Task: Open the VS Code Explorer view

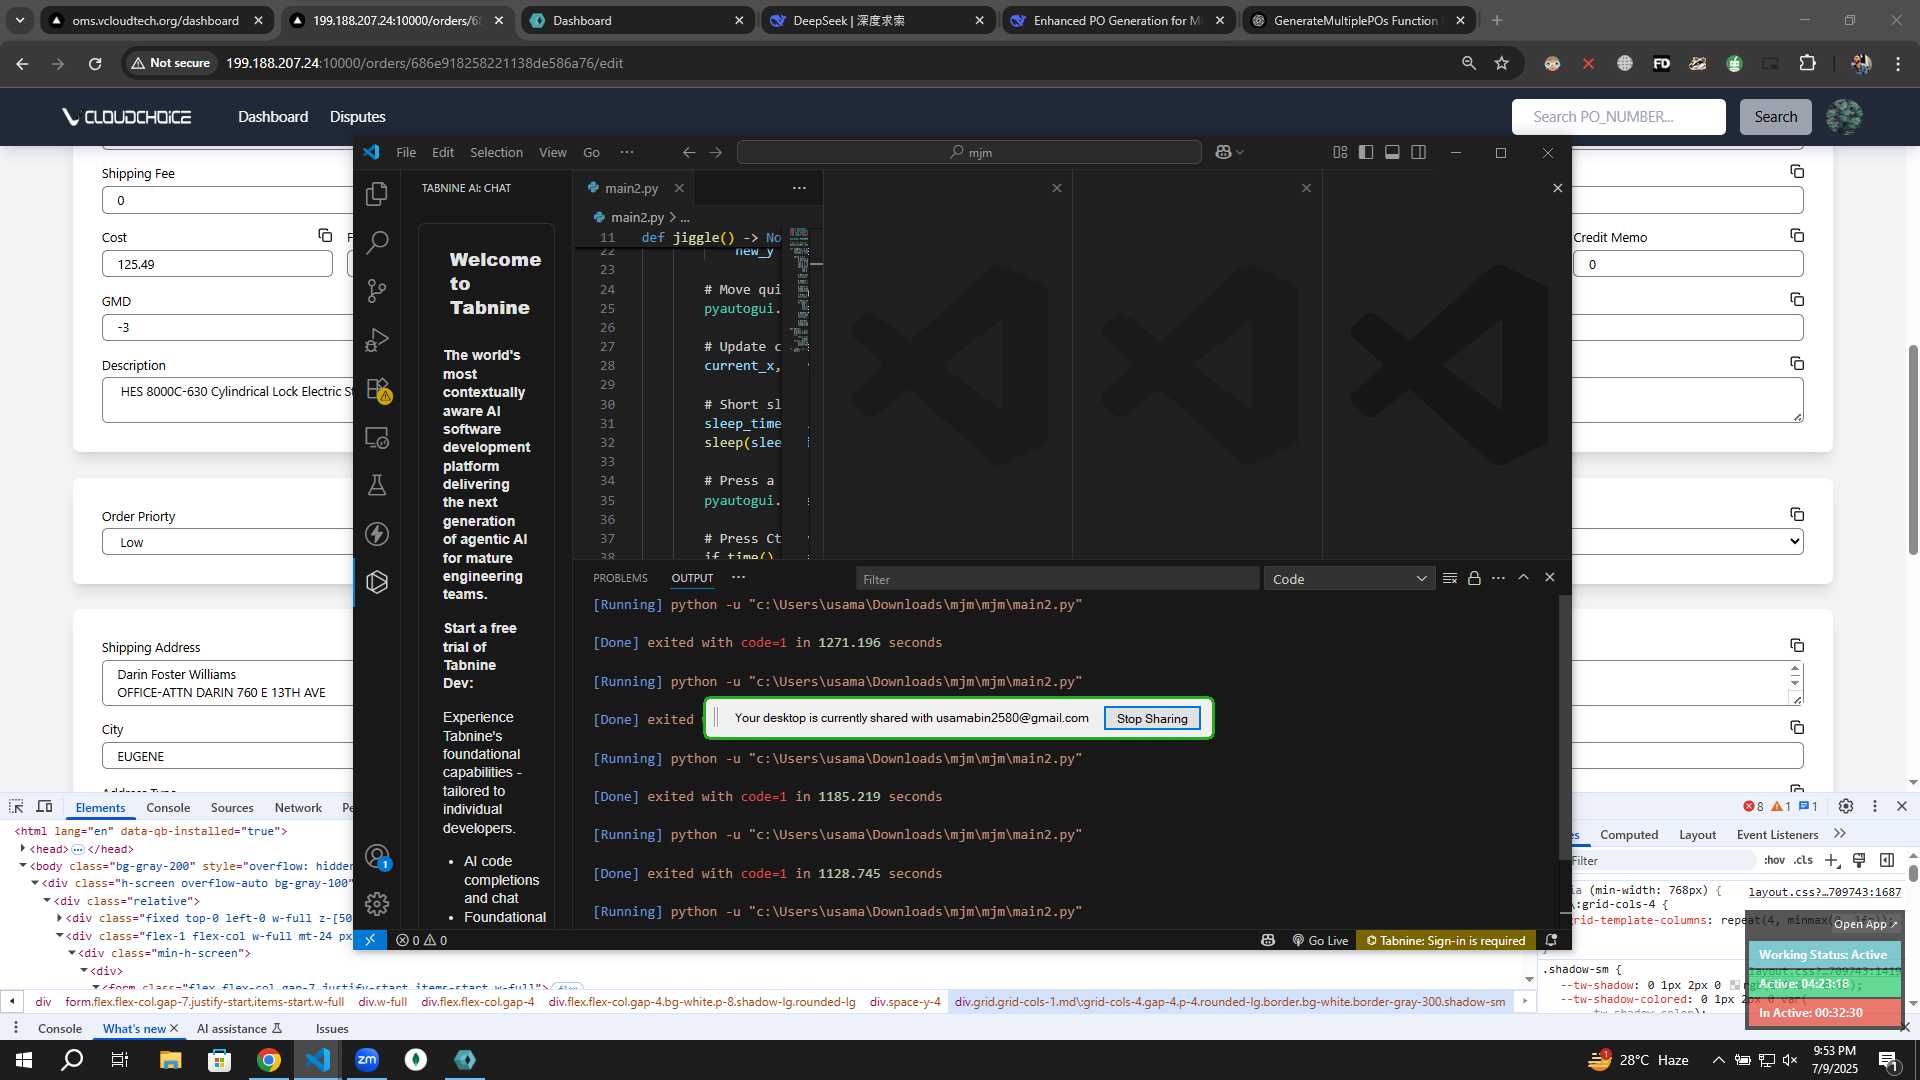Action: (377, 194)
